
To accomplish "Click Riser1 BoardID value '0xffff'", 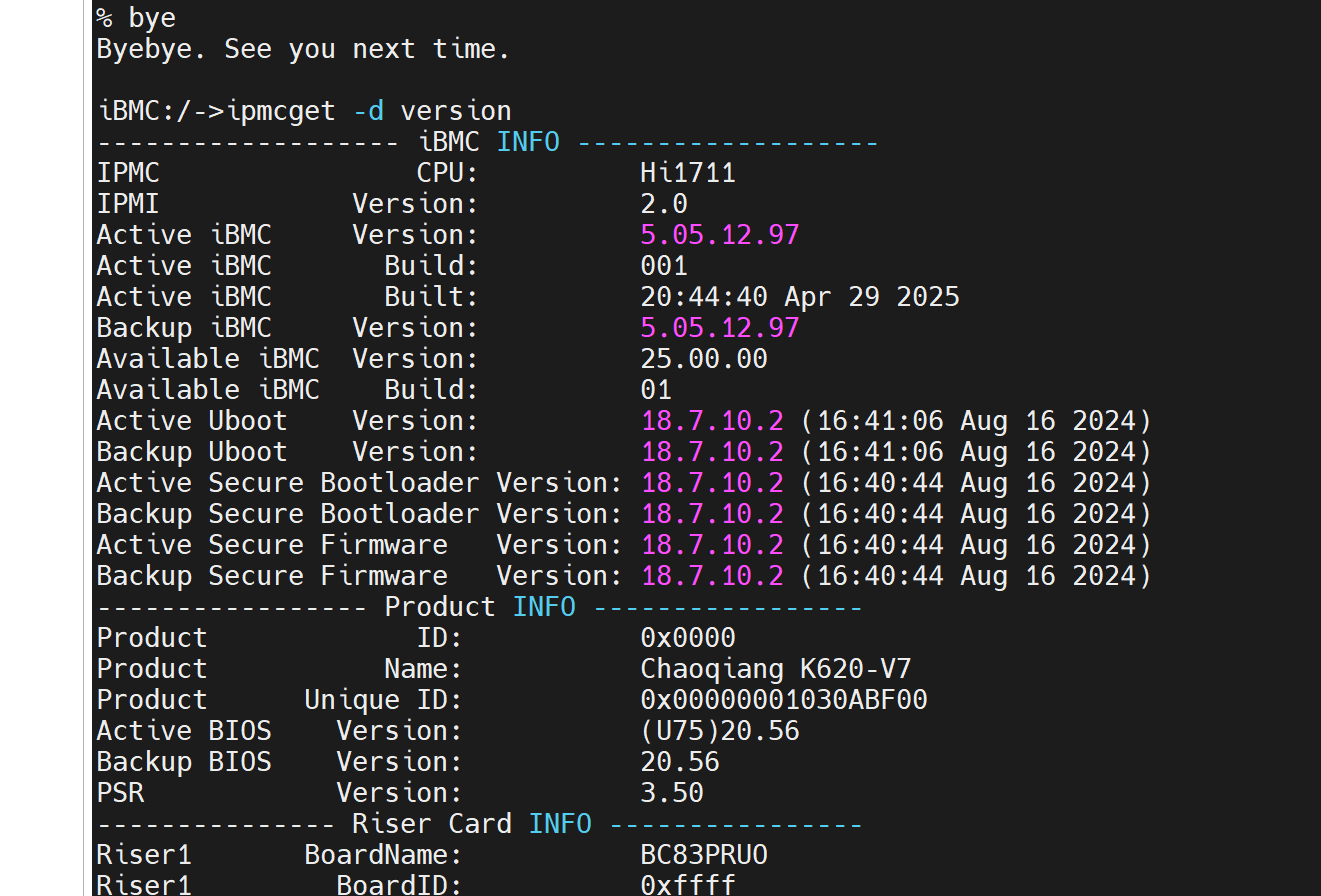I will tap(688, 885).
